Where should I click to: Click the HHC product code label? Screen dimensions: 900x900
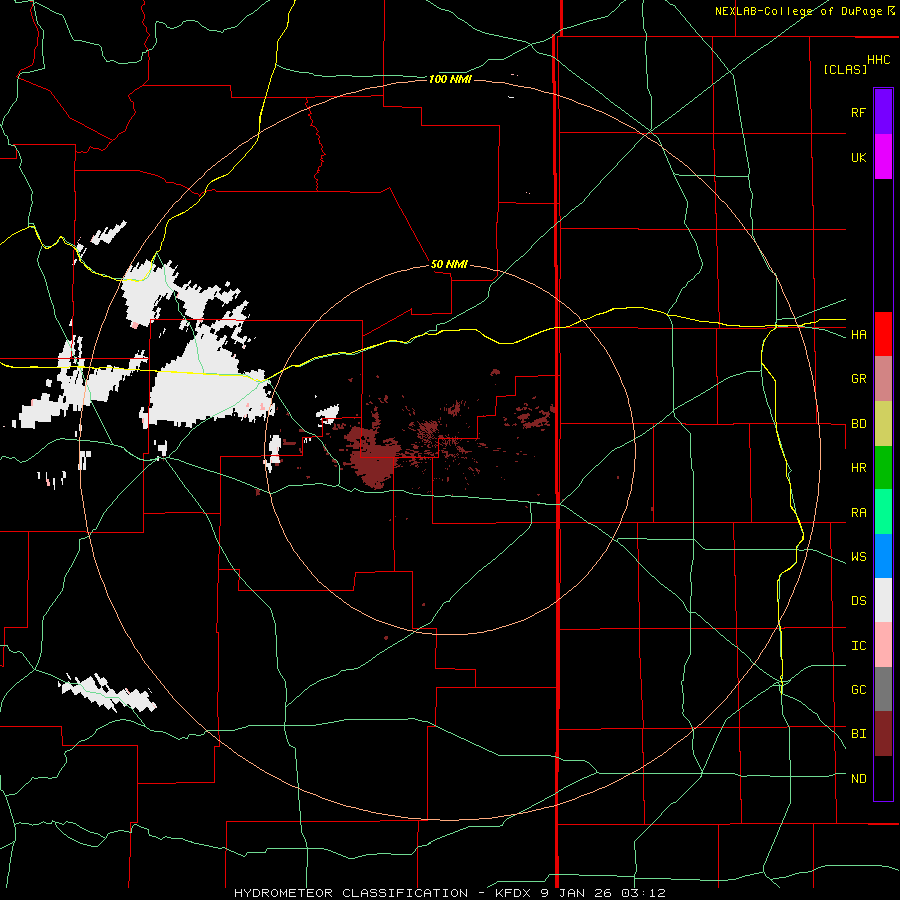click(878, 60)
